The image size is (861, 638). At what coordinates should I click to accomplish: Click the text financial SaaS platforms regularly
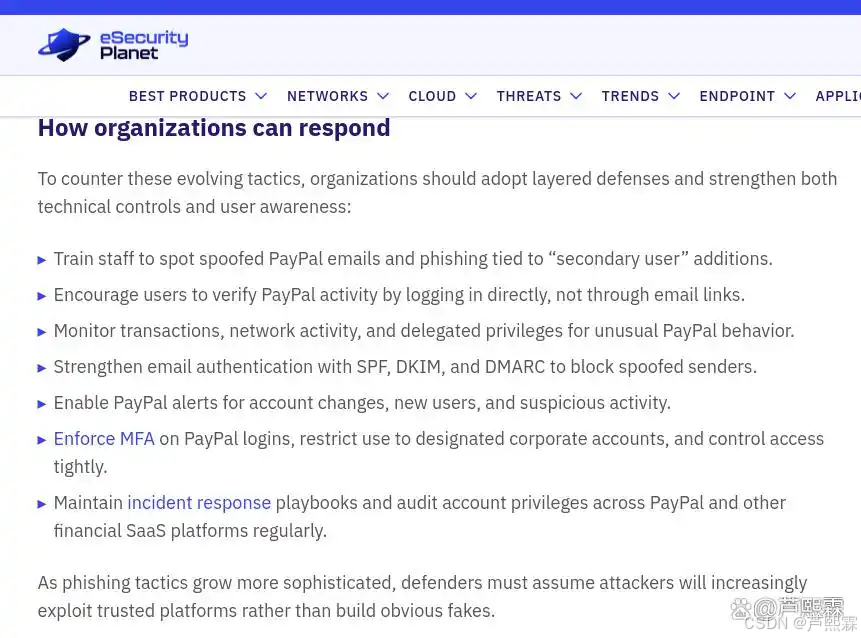(x=190, y=531)
